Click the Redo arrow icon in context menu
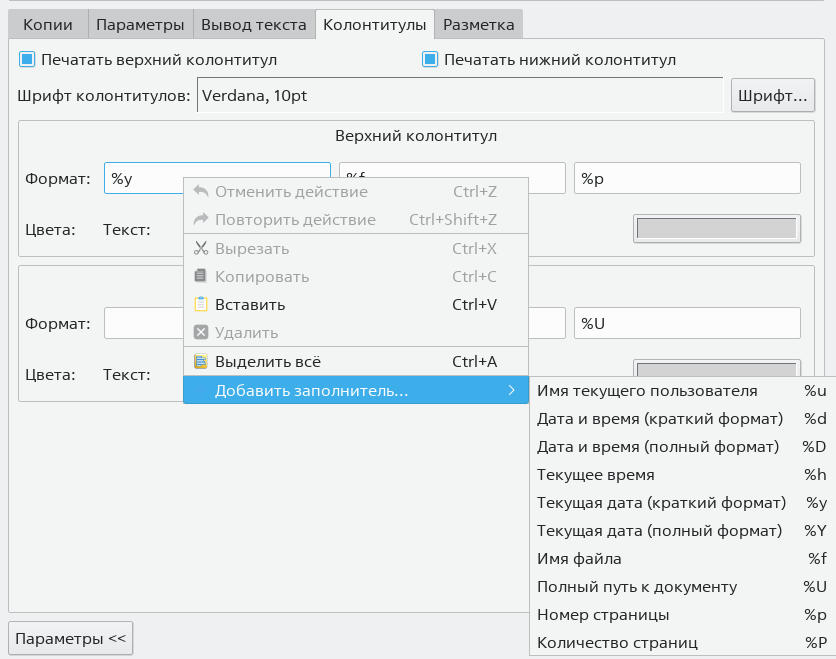The width and height of the screenshot is (836, 659). tap(200, 220)
